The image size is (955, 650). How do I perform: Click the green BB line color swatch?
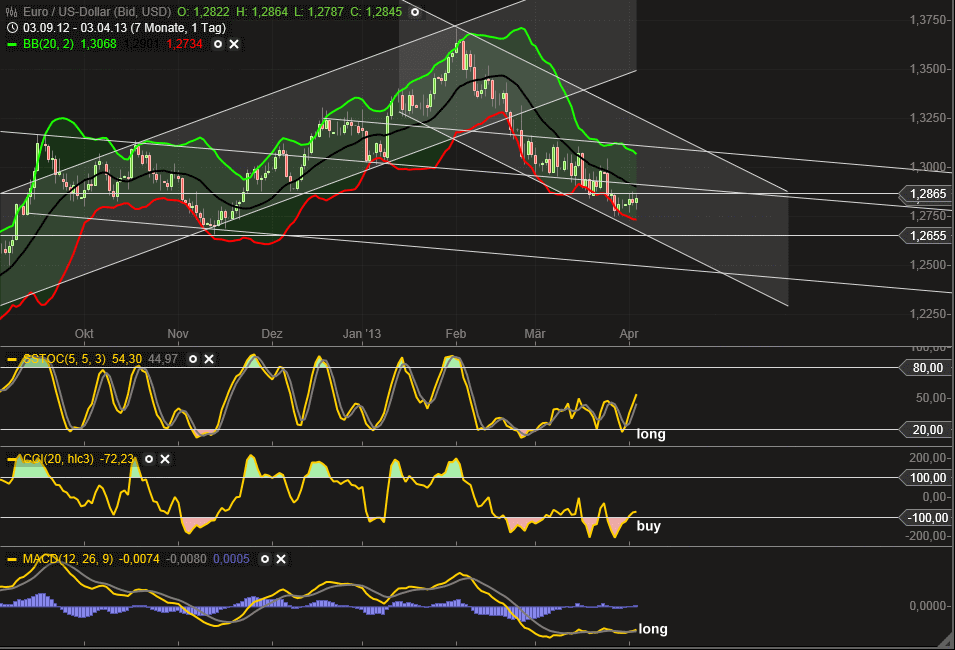pyautogui.click(x=12, y=44)
